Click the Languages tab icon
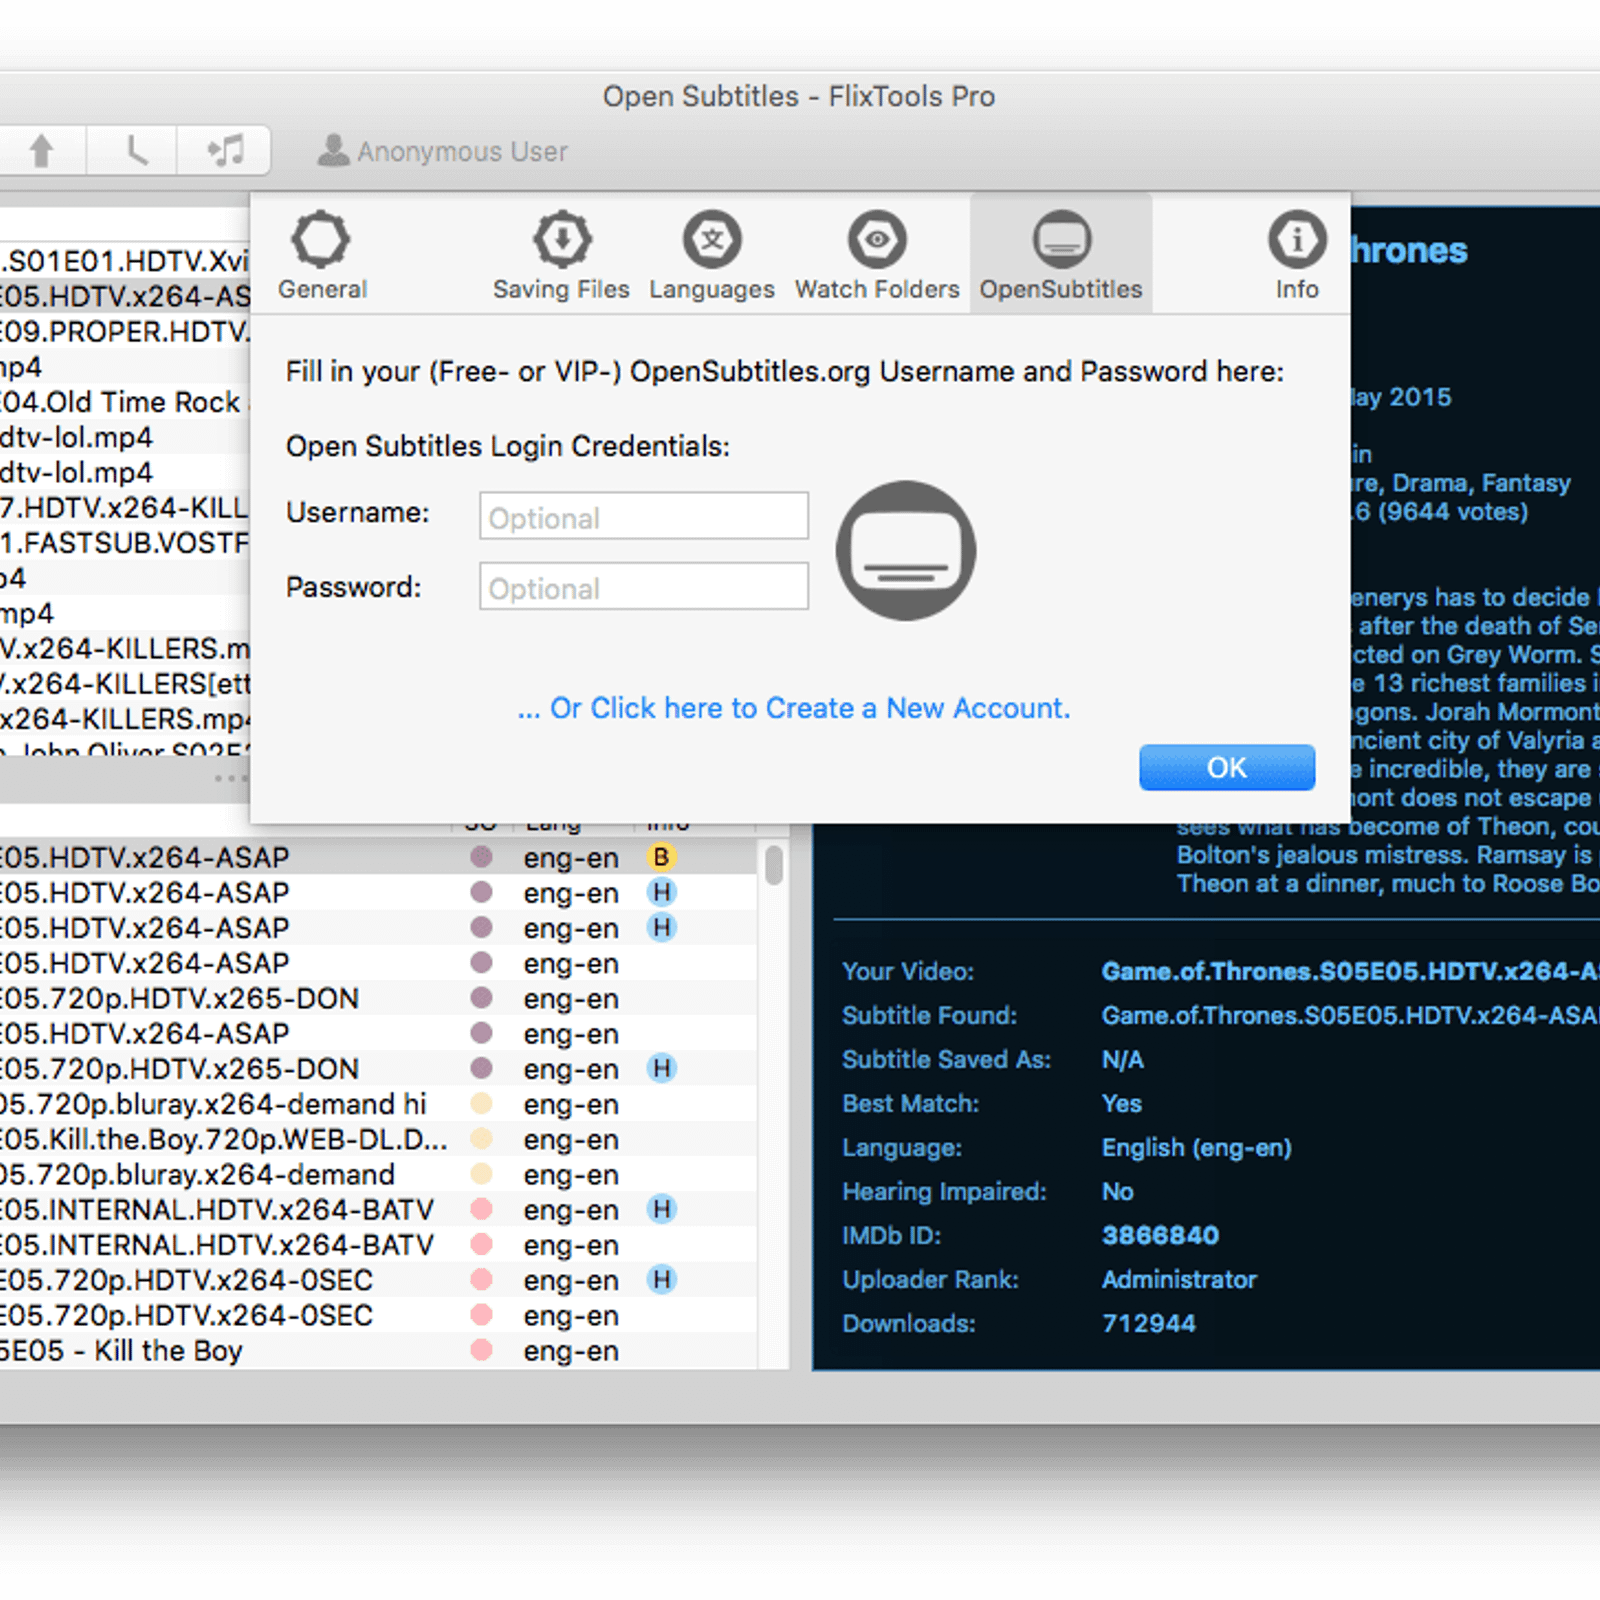Screen dimensions: 1600x1600 (x=712, y=239)
